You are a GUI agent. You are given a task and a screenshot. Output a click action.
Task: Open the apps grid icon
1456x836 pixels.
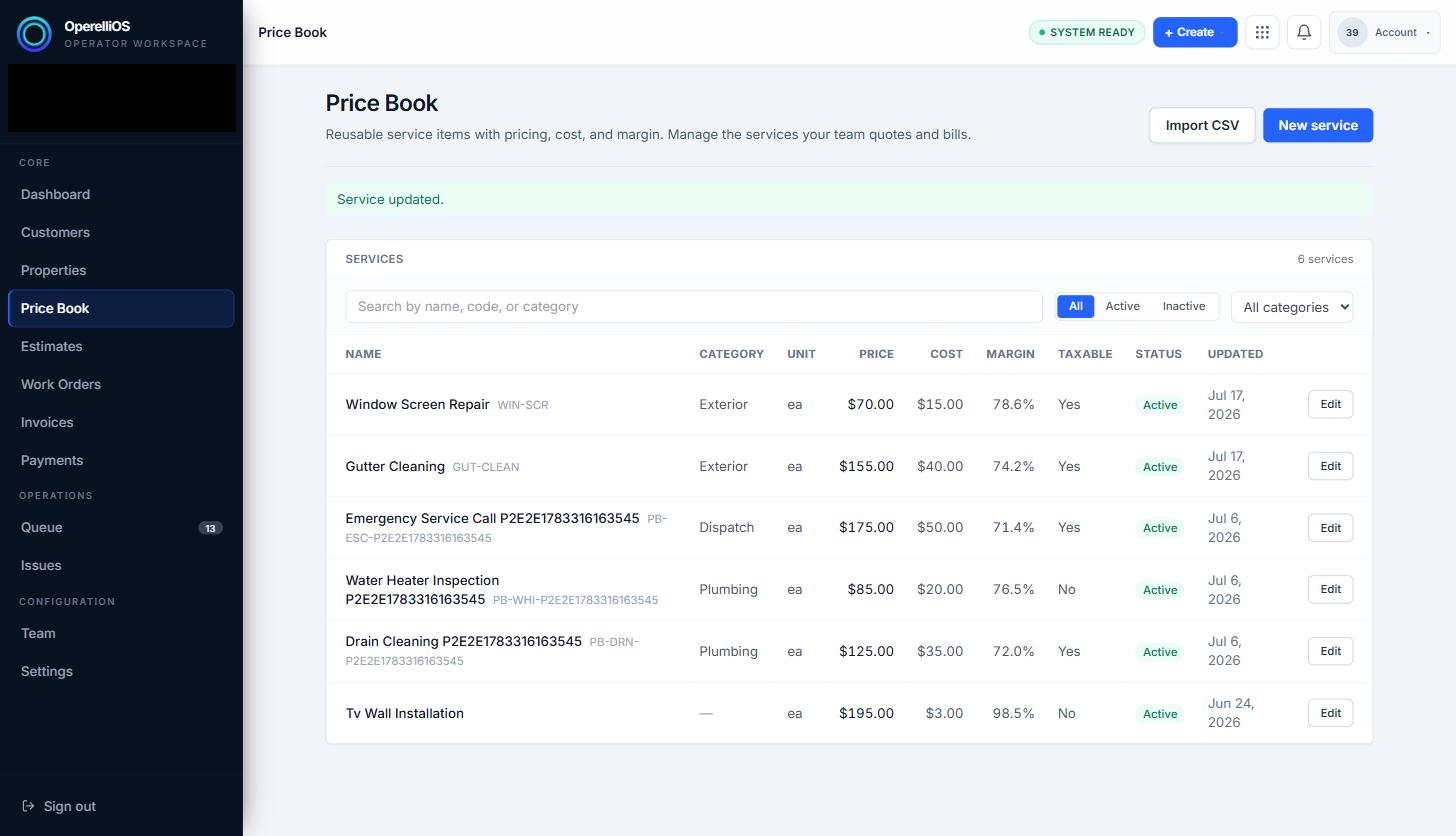click(x=1262, y=32)
